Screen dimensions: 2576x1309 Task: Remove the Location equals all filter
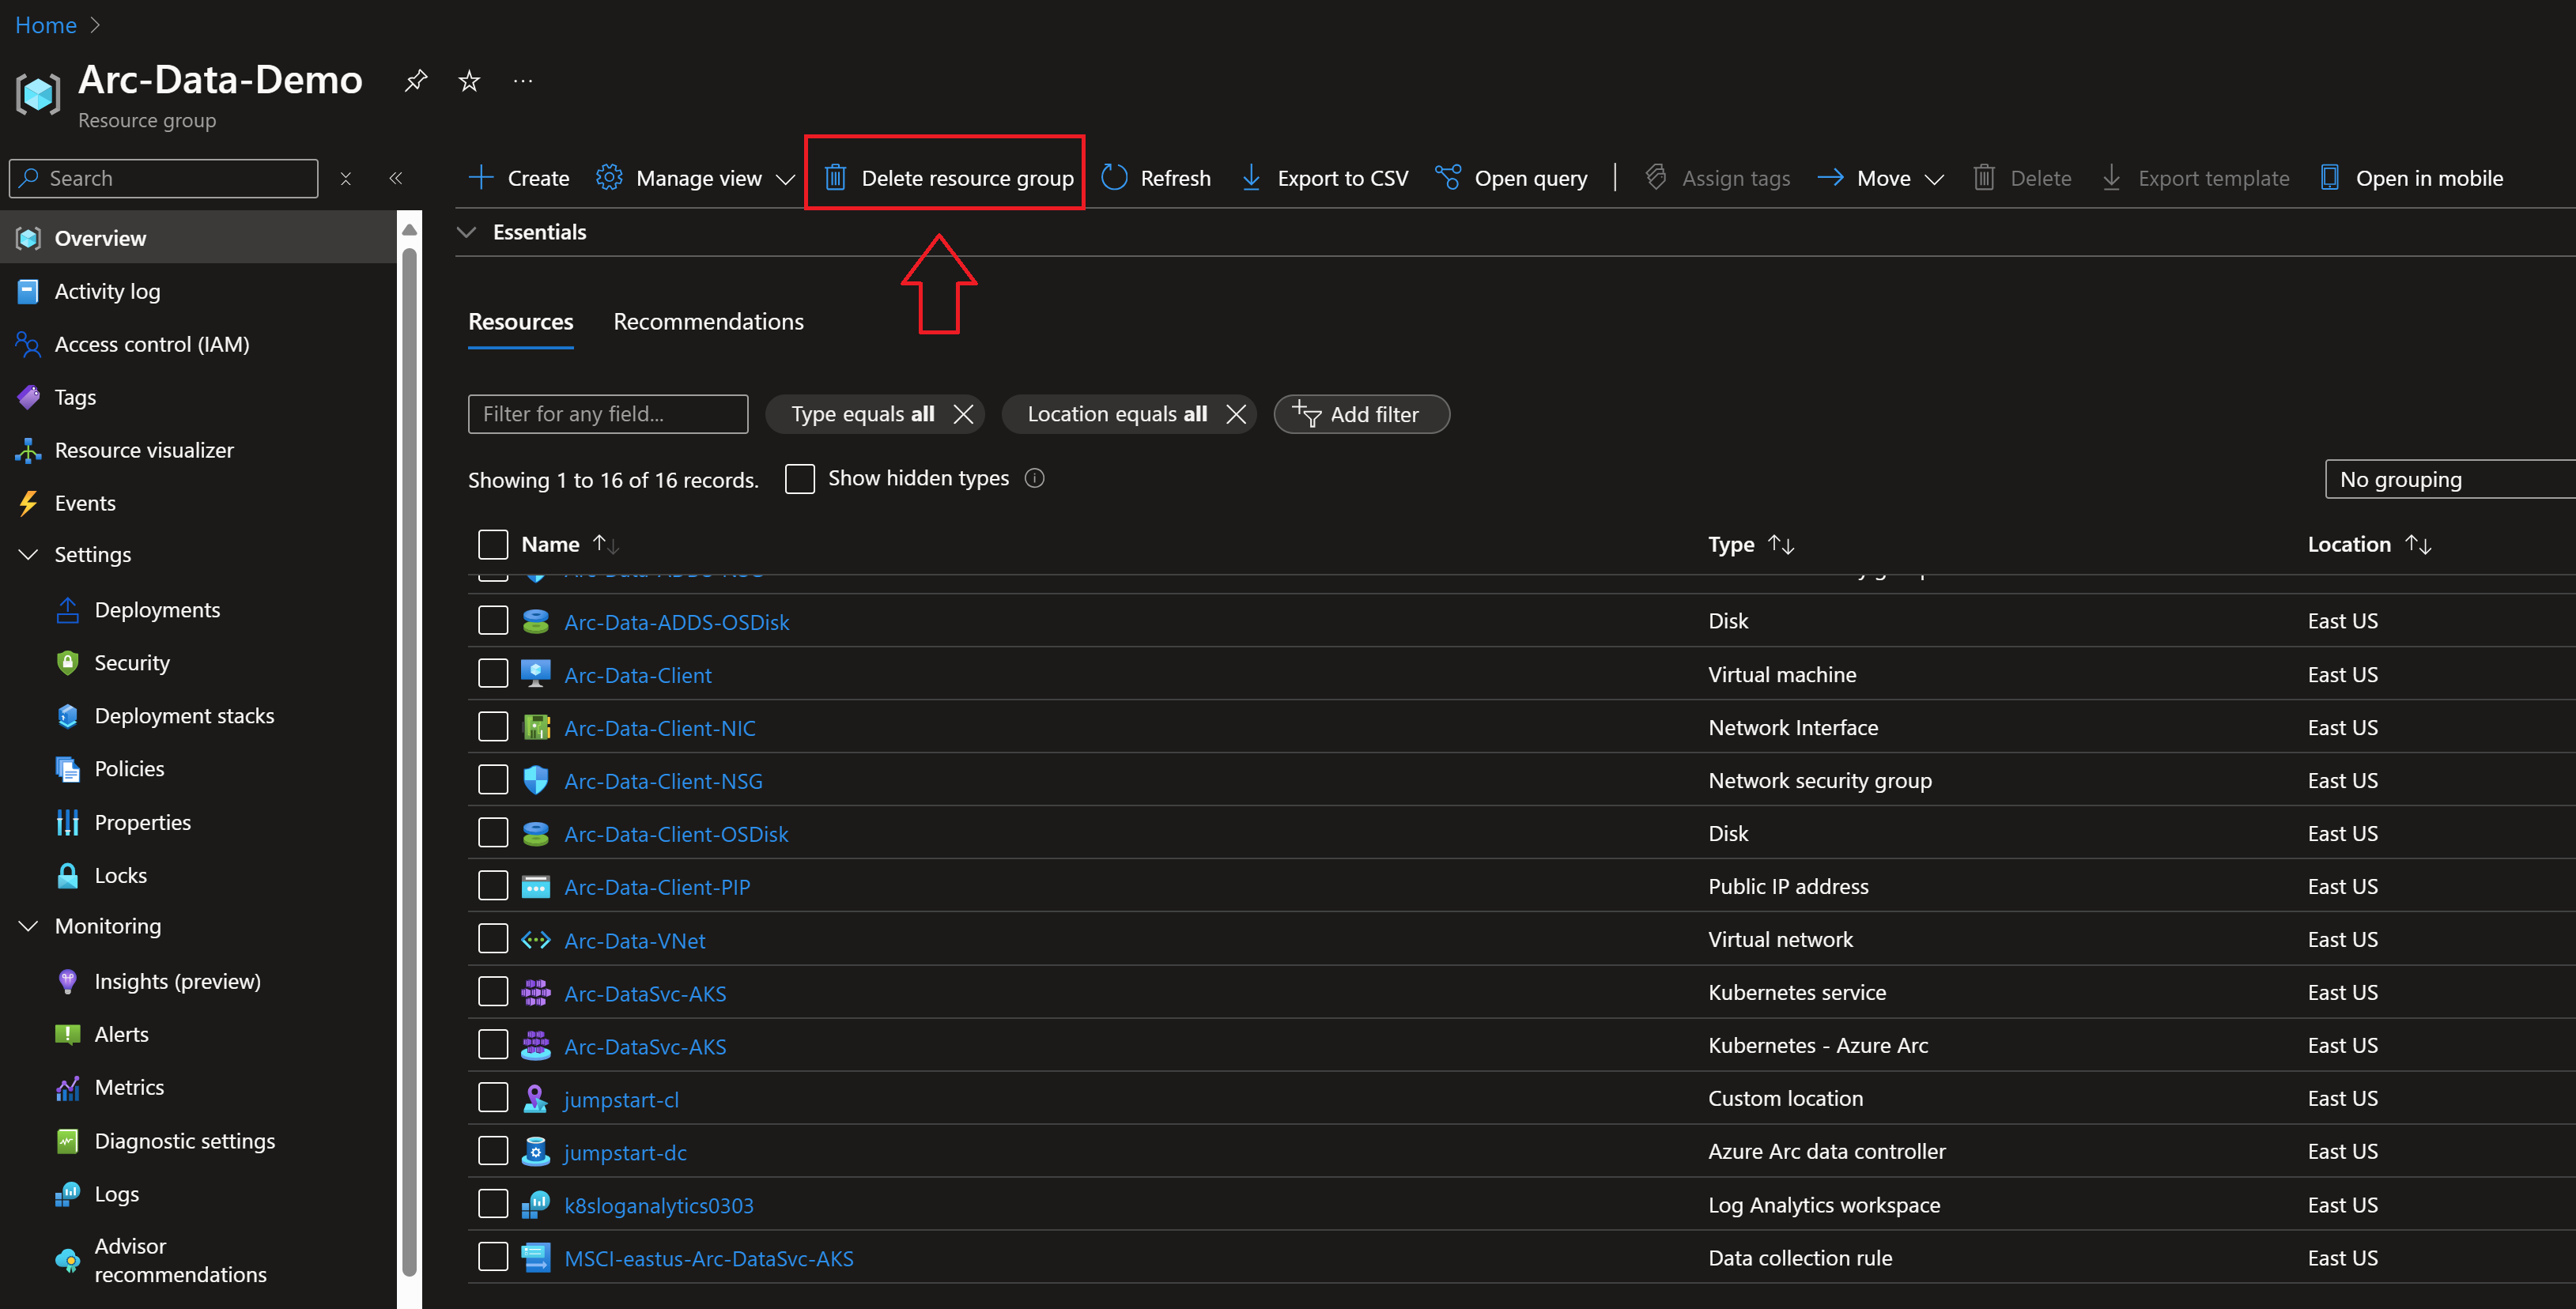tap(1236, 414)
